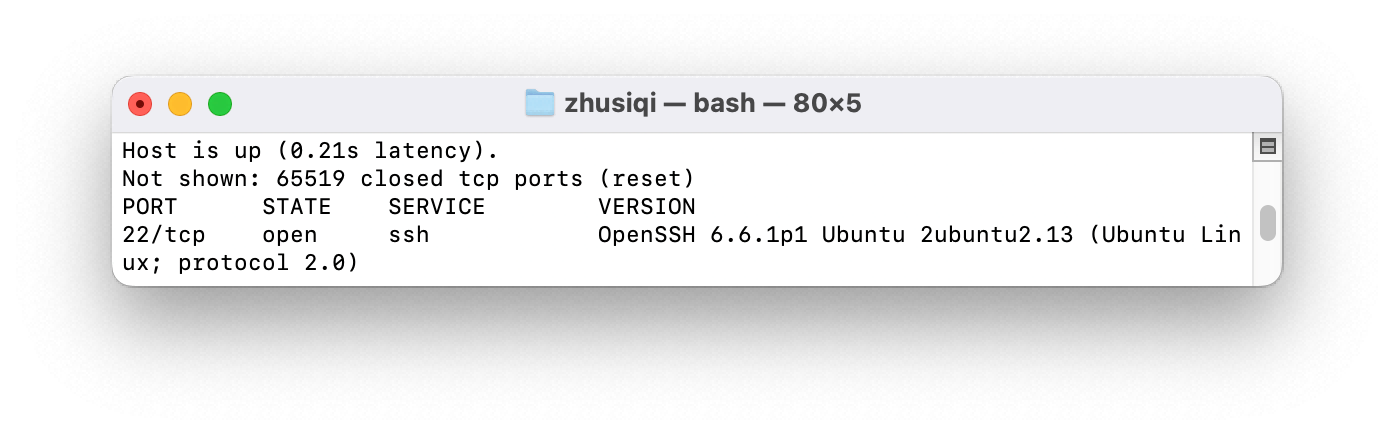The image size is (1394, 434).
Task: Minimize the terminal with yellow button
Action: [180, 103]
